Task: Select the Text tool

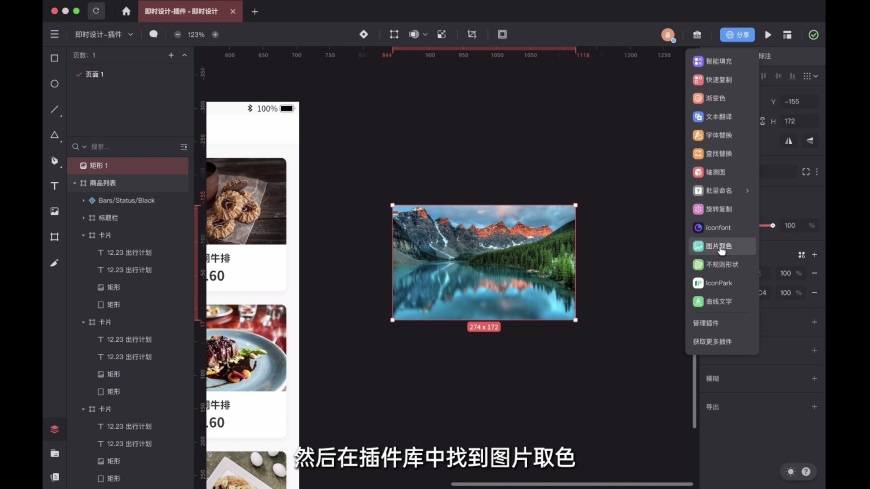Action: tap(54, 186)
